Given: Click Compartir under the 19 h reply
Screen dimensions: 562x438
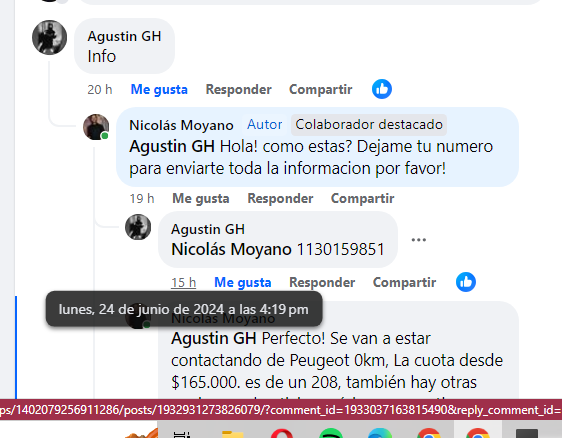Looking at the screenshot, I should click(x=363, y=198).
